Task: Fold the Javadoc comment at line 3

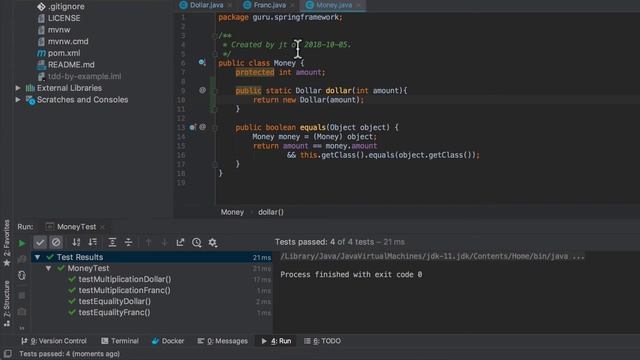Action: 215,36
